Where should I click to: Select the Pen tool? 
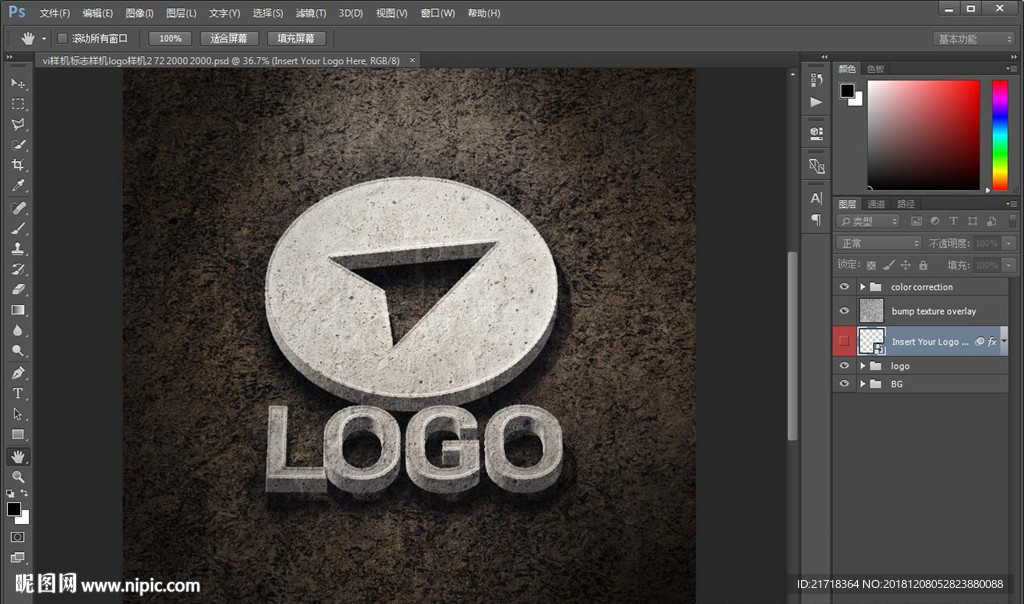[18, 372]
